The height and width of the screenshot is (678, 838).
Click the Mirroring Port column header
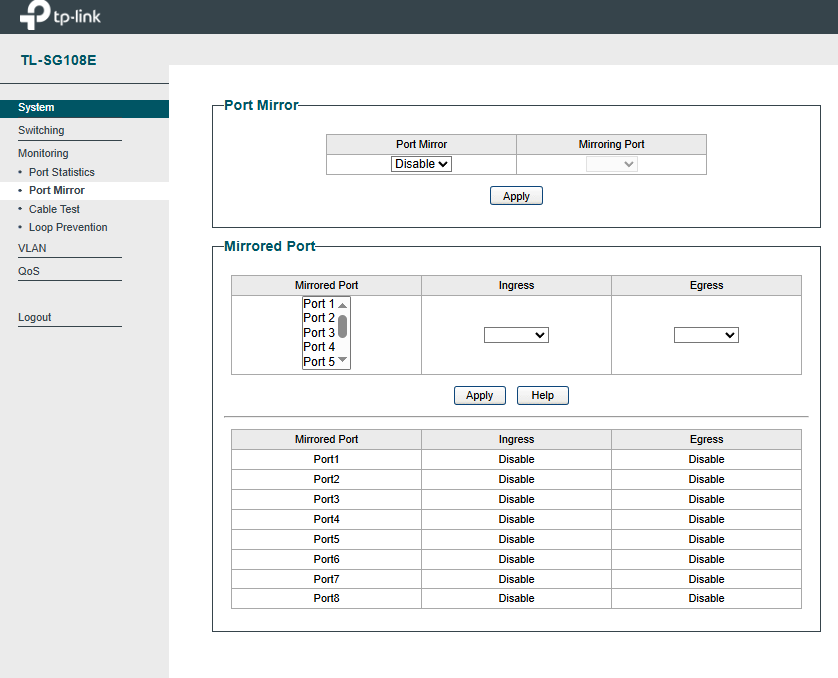coord(611,144)
